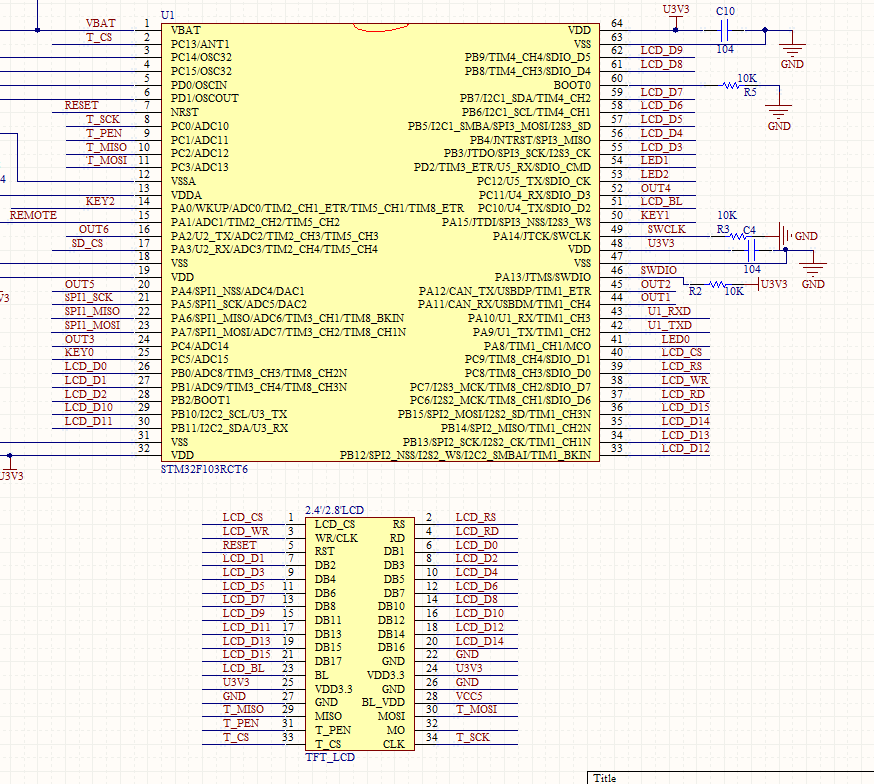Select the KEY0 net label

click(x=79, y=352)
